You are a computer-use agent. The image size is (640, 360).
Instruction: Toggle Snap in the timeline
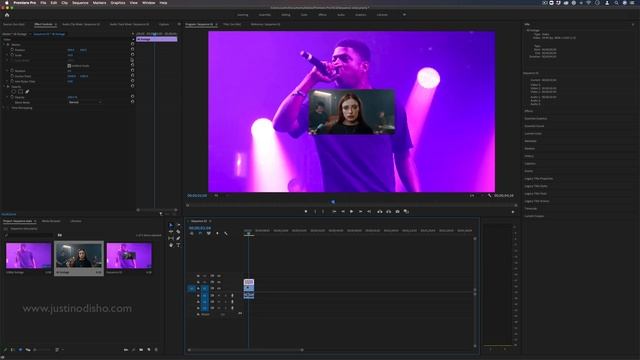pos(200,233)
